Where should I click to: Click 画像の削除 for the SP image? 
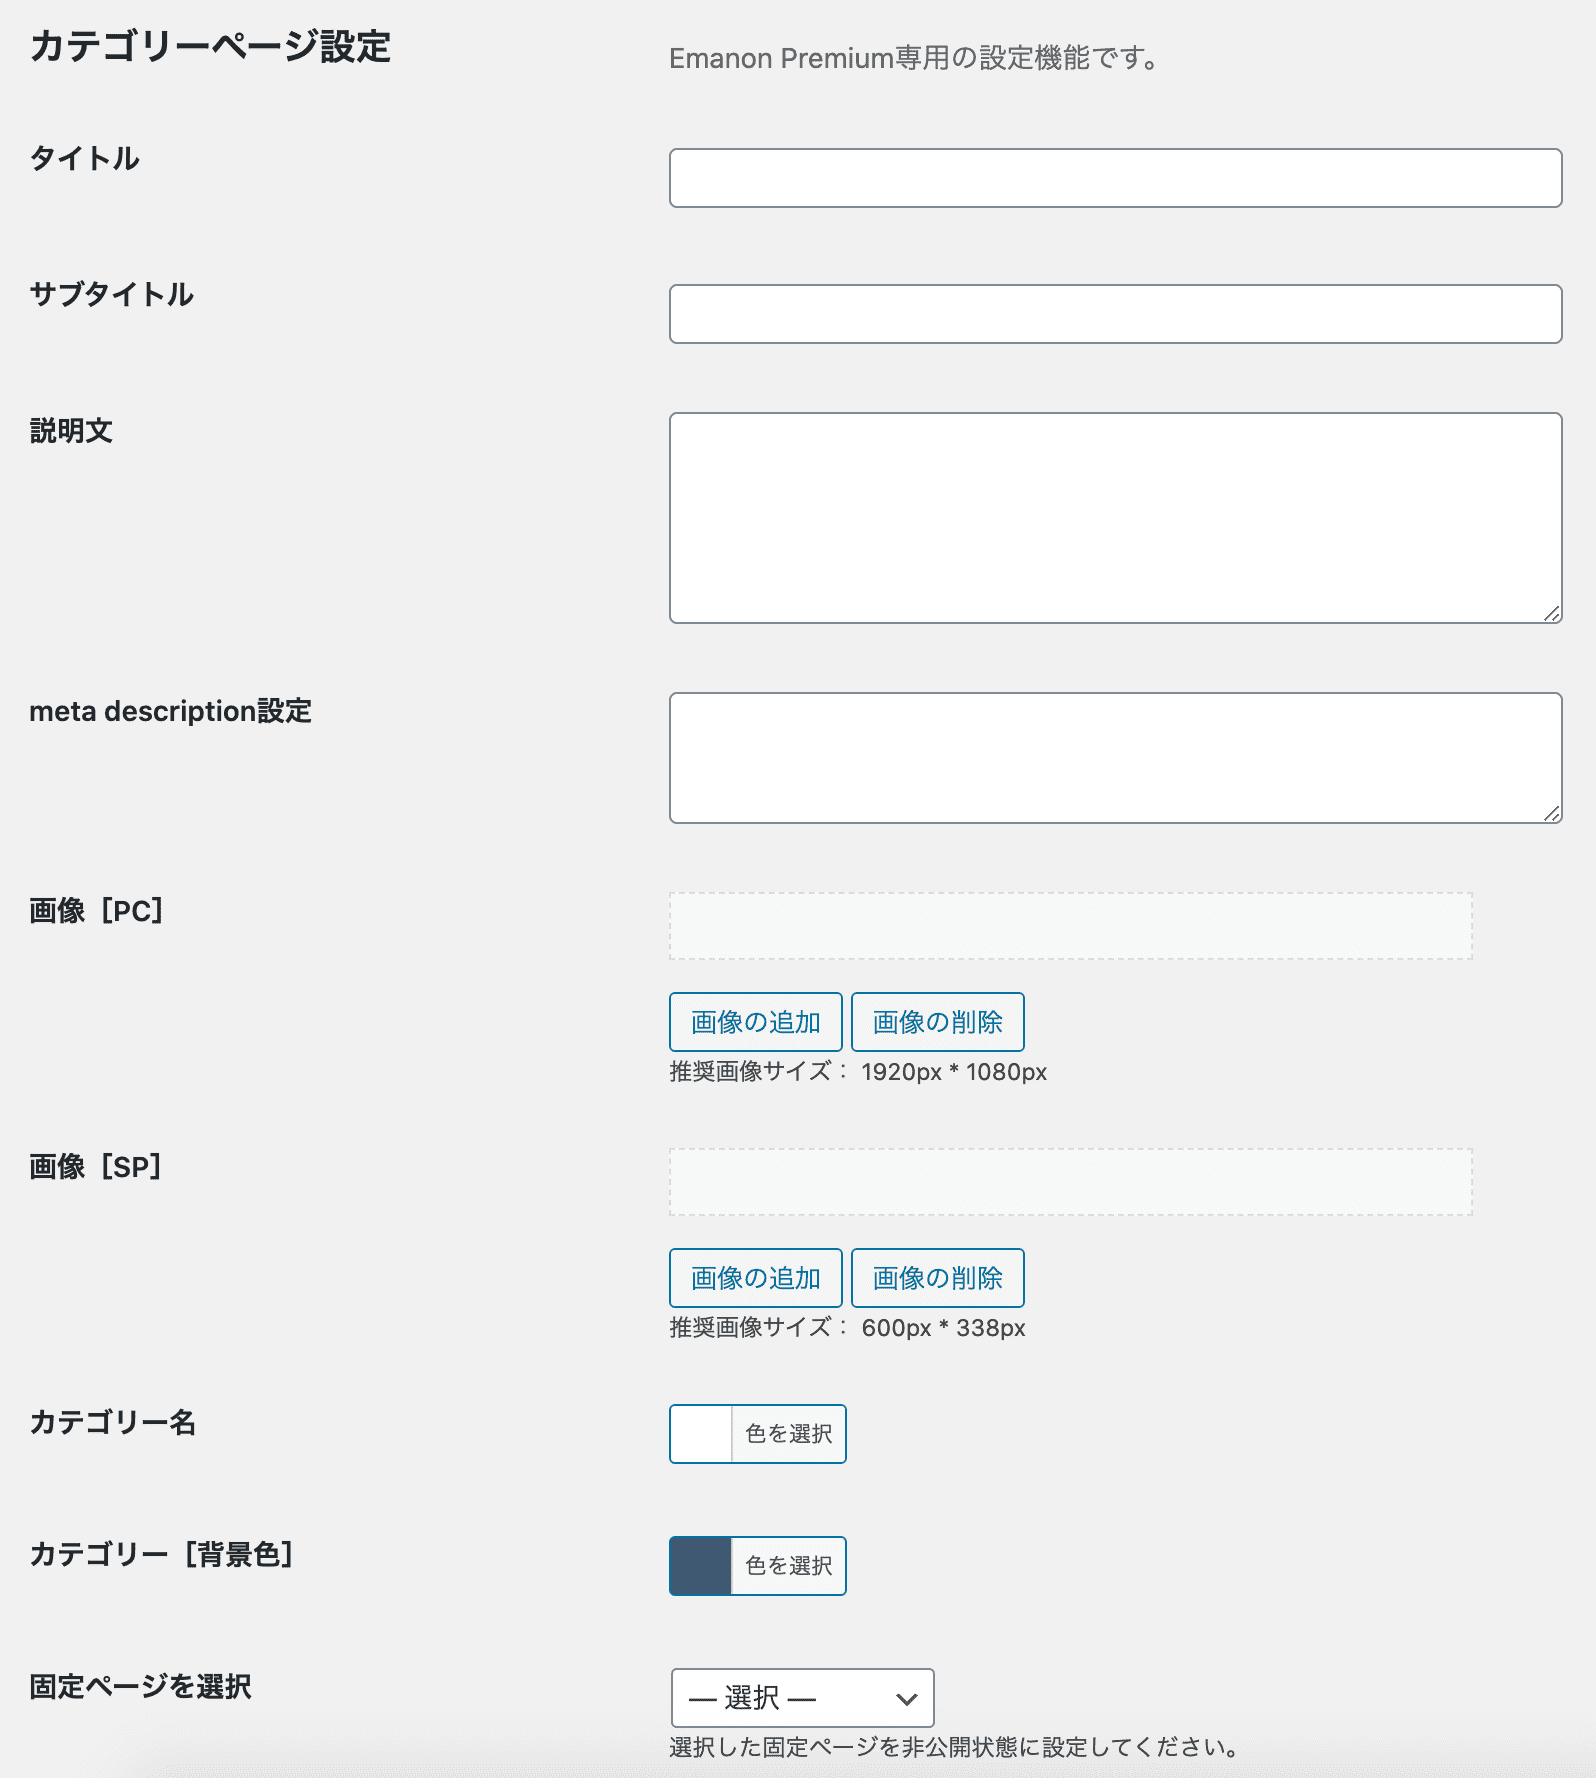pos(938,1278)
